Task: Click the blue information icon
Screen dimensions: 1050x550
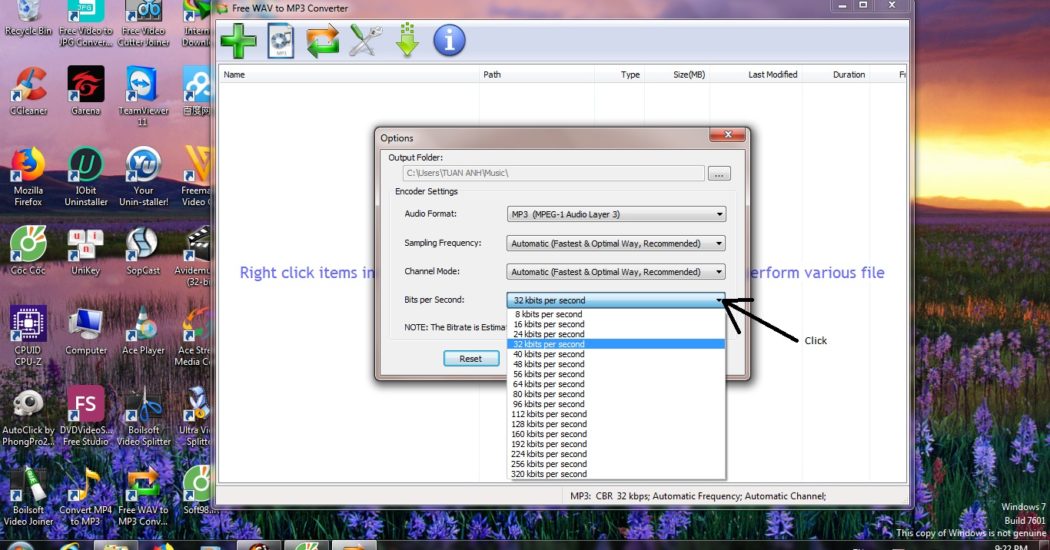Action: (449, 41)
